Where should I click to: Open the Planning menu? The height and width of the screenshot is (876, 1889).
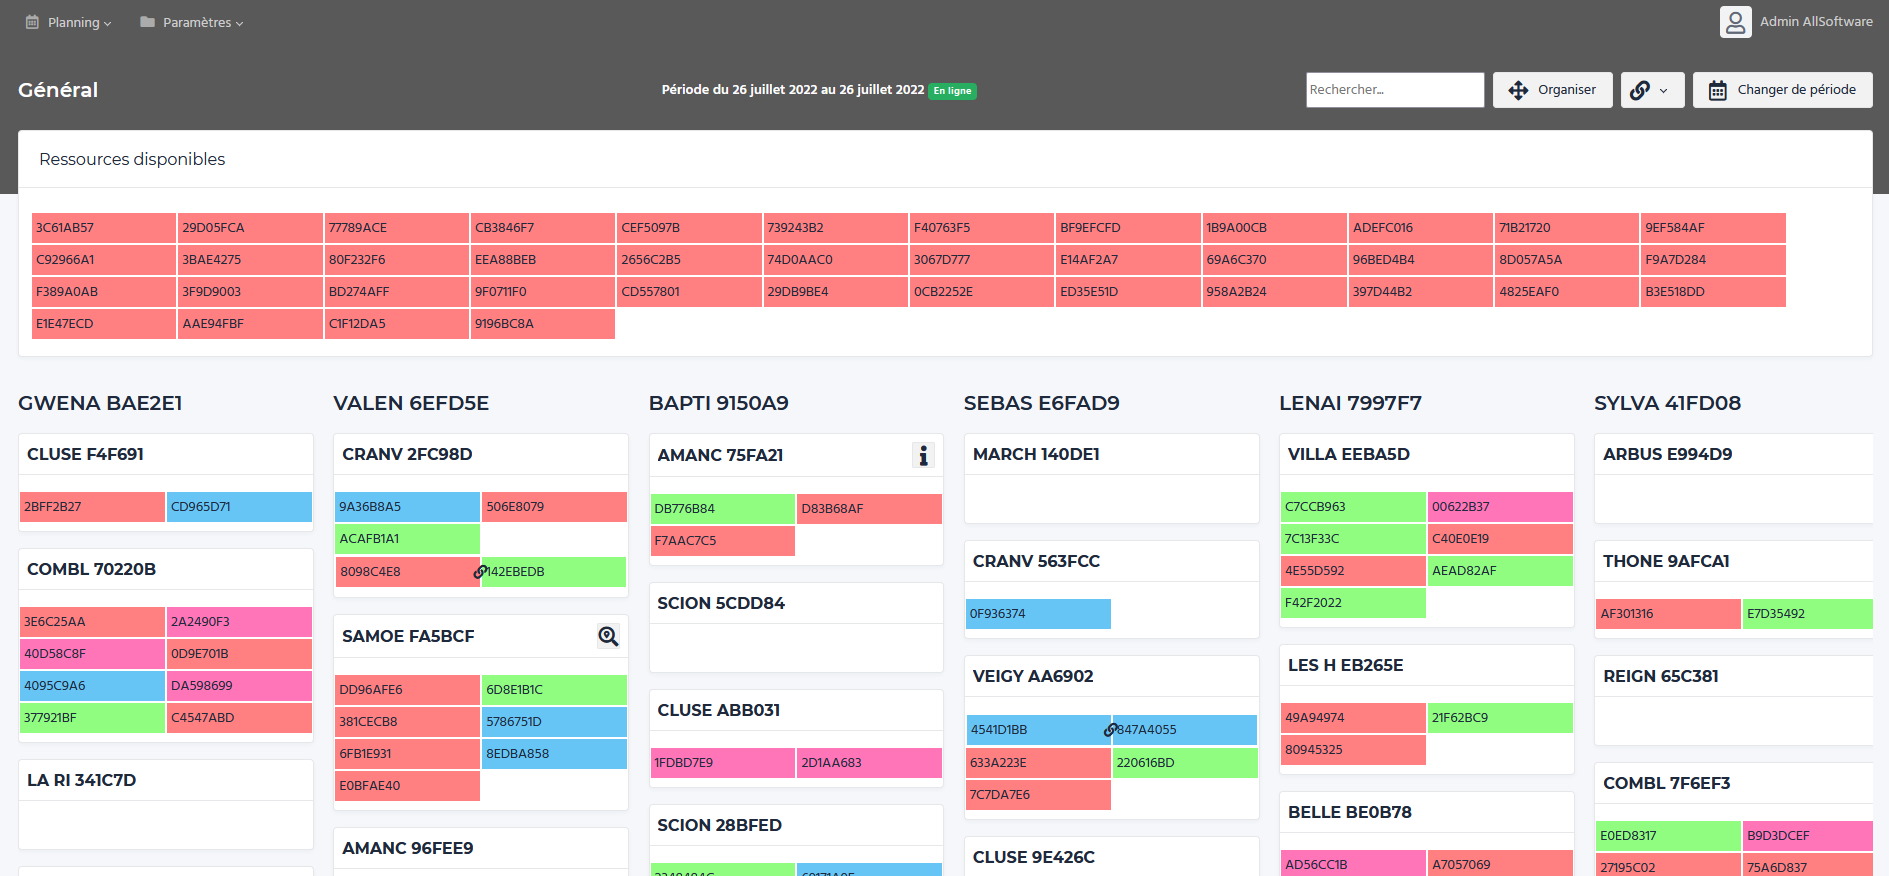tap(69, 22)
